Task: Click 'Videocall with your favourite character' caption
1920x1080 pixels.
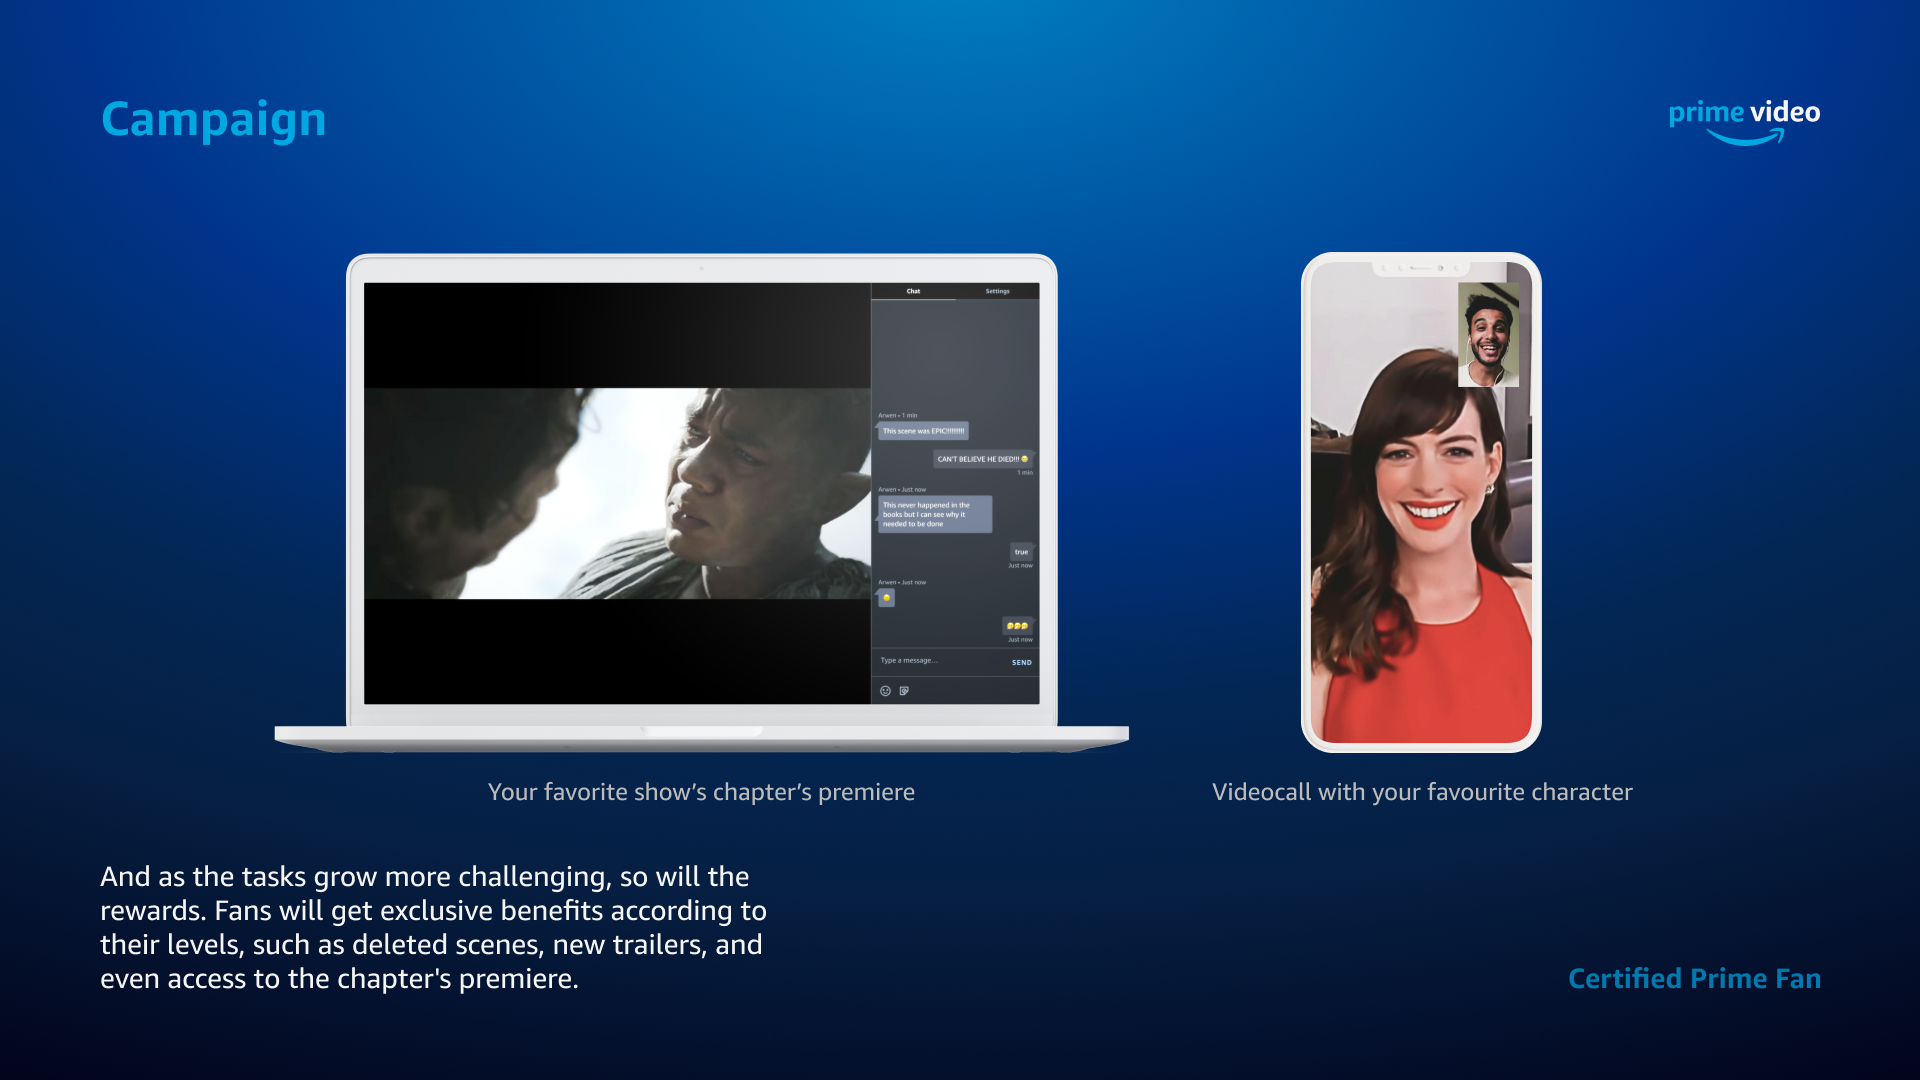Action: coord(1422,792)
